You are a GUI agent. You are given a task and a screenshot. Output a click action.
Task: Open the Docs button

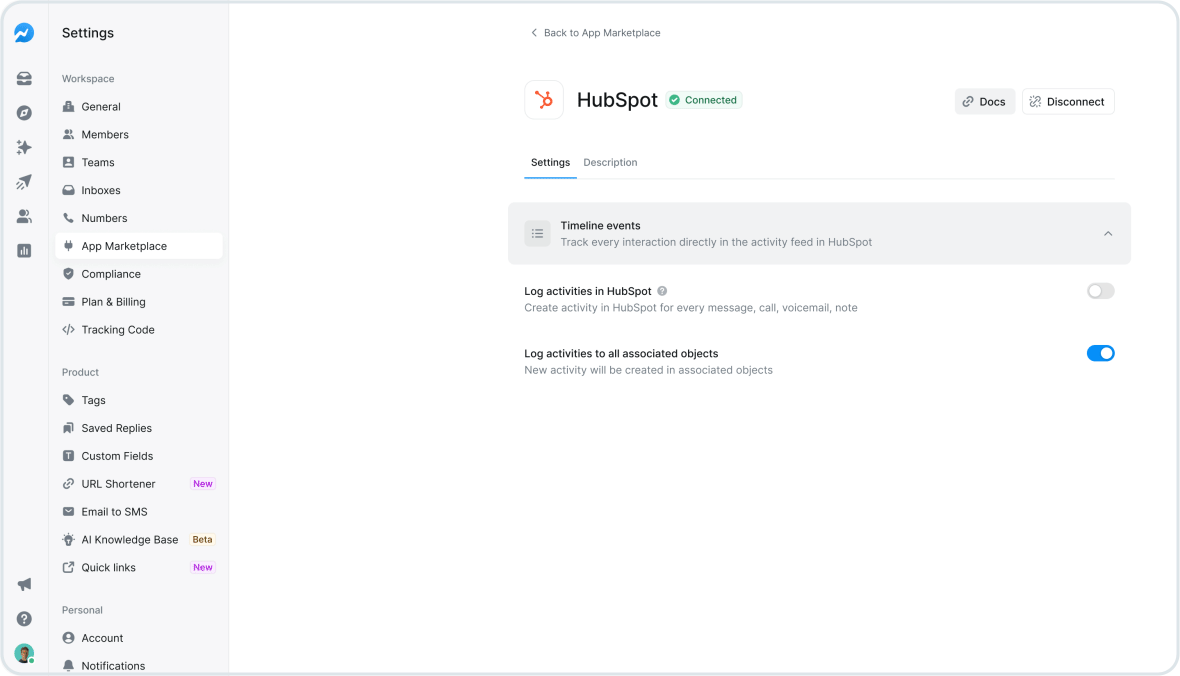984,101
